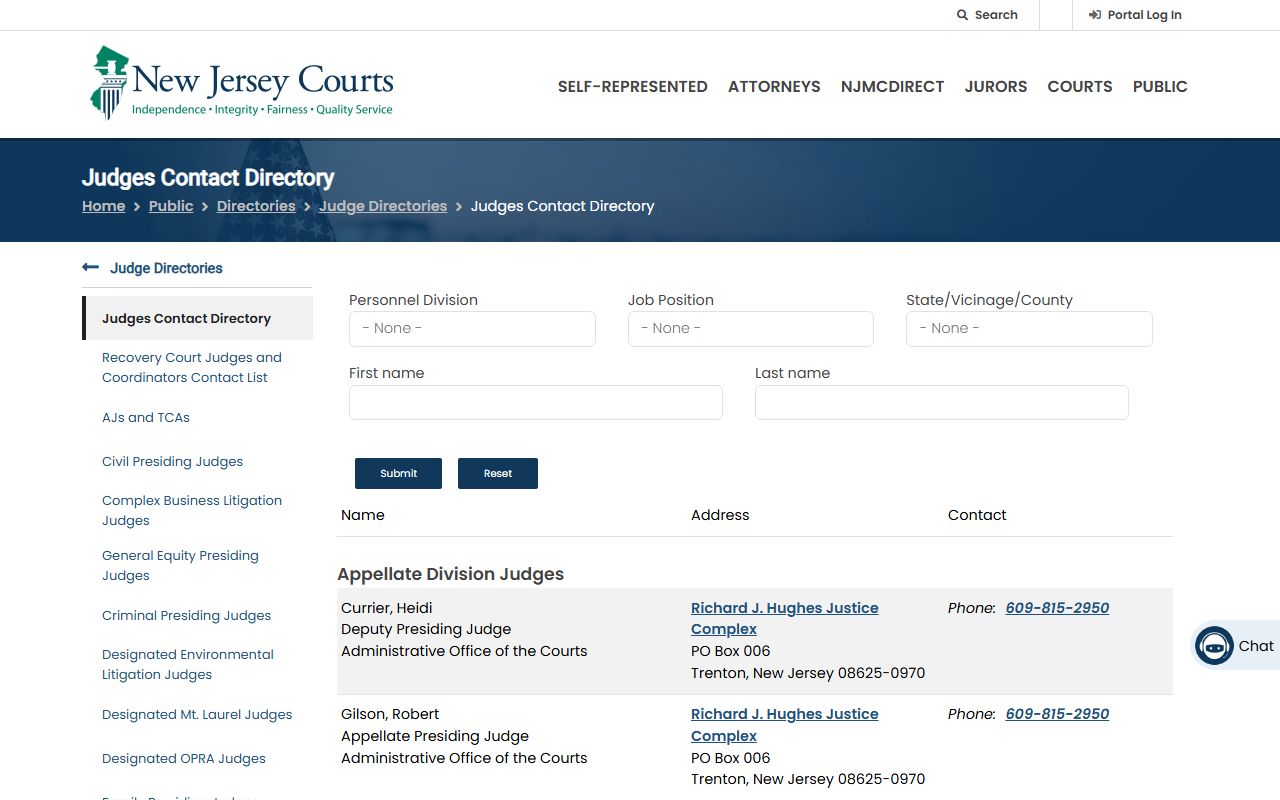
Task: Click the Address column header
Action: click(x=720, y=515)
